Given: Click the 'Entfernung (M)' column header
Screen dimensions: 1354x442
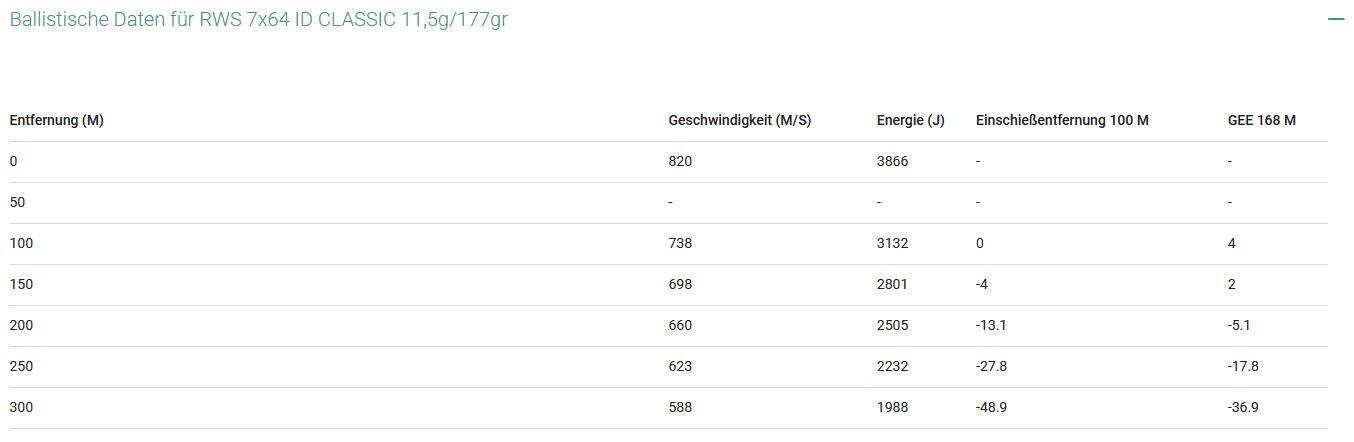Looking at the screenshot, I should [57, 120].
